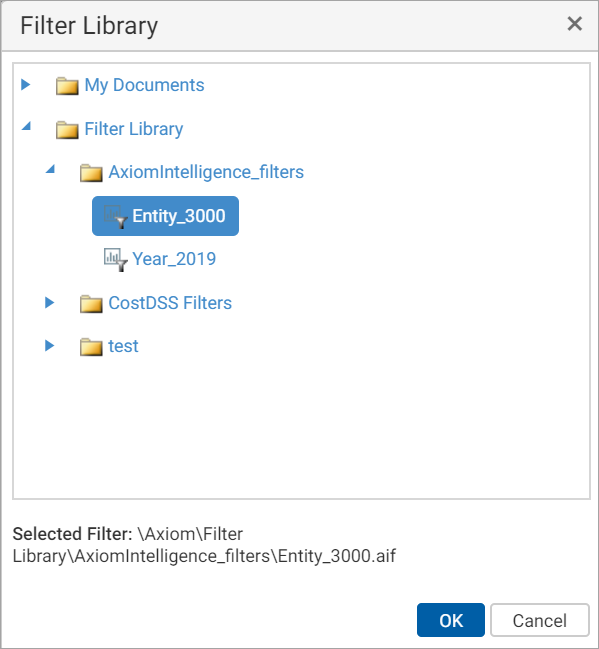This screenshot has width=599, height=649.
Task: Click the Year_2019 filter icon
Action: [x=115, y=260]
